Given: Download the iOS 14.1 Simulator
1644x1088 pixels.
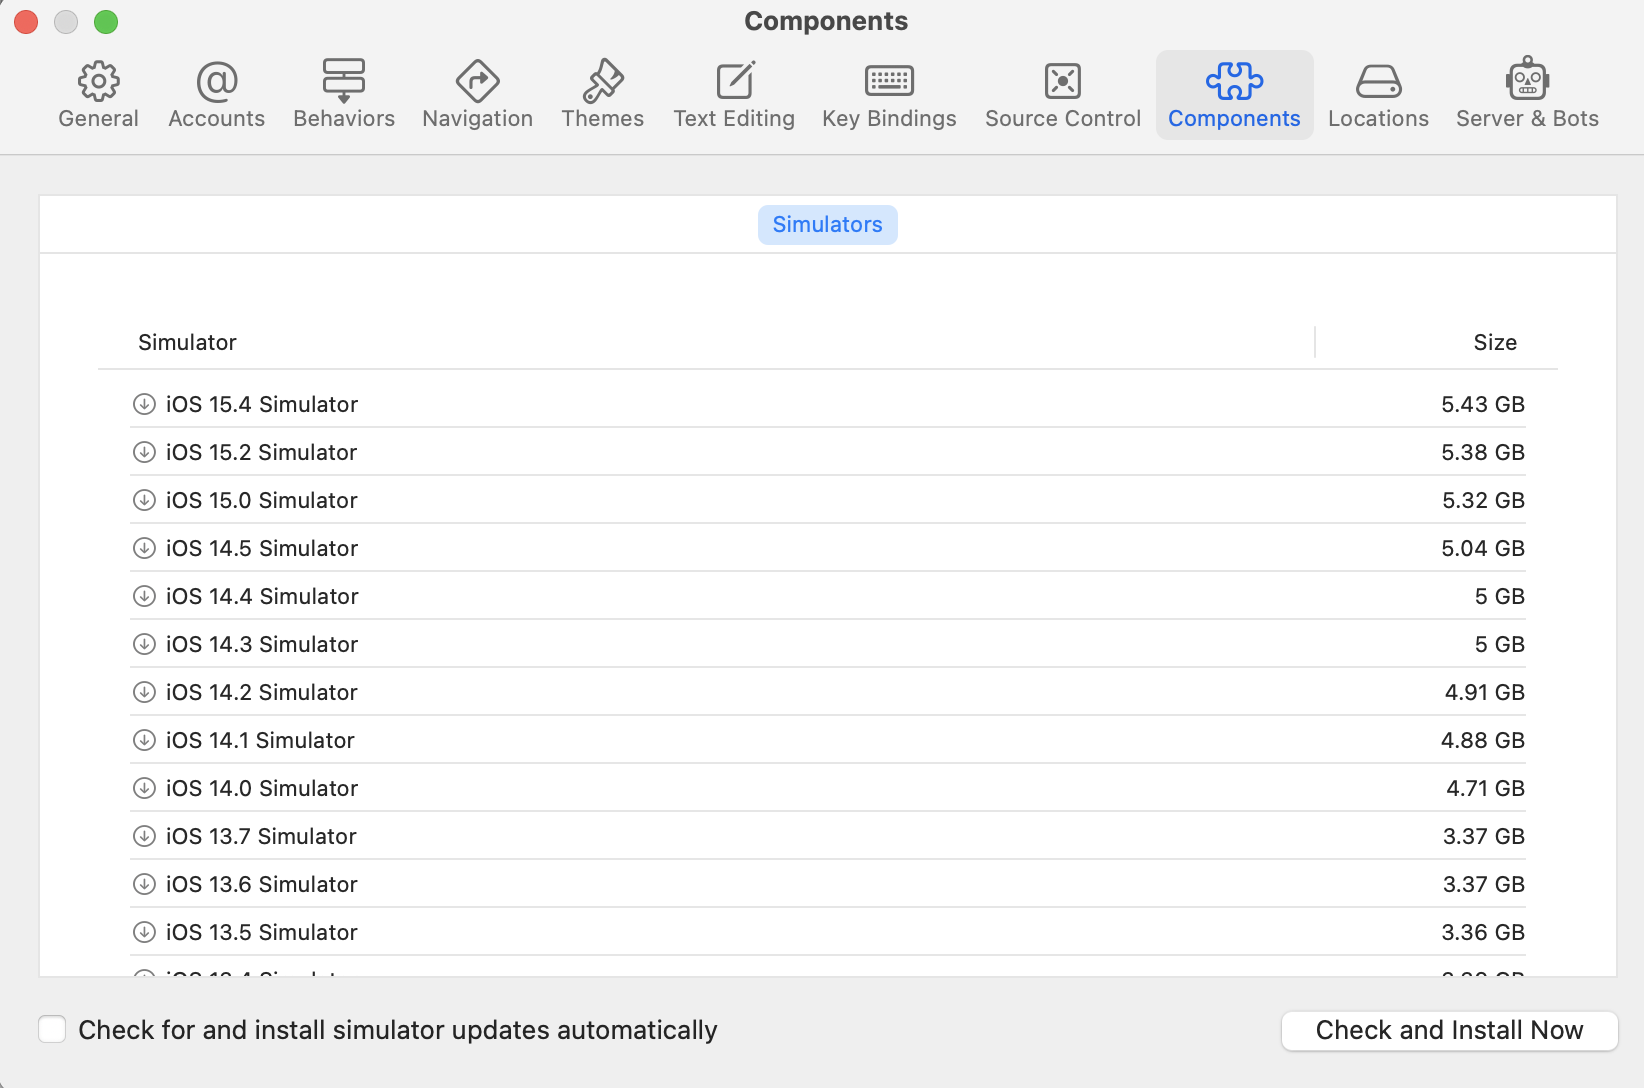Looking at the screenshot, I should (x=144, y=740).
